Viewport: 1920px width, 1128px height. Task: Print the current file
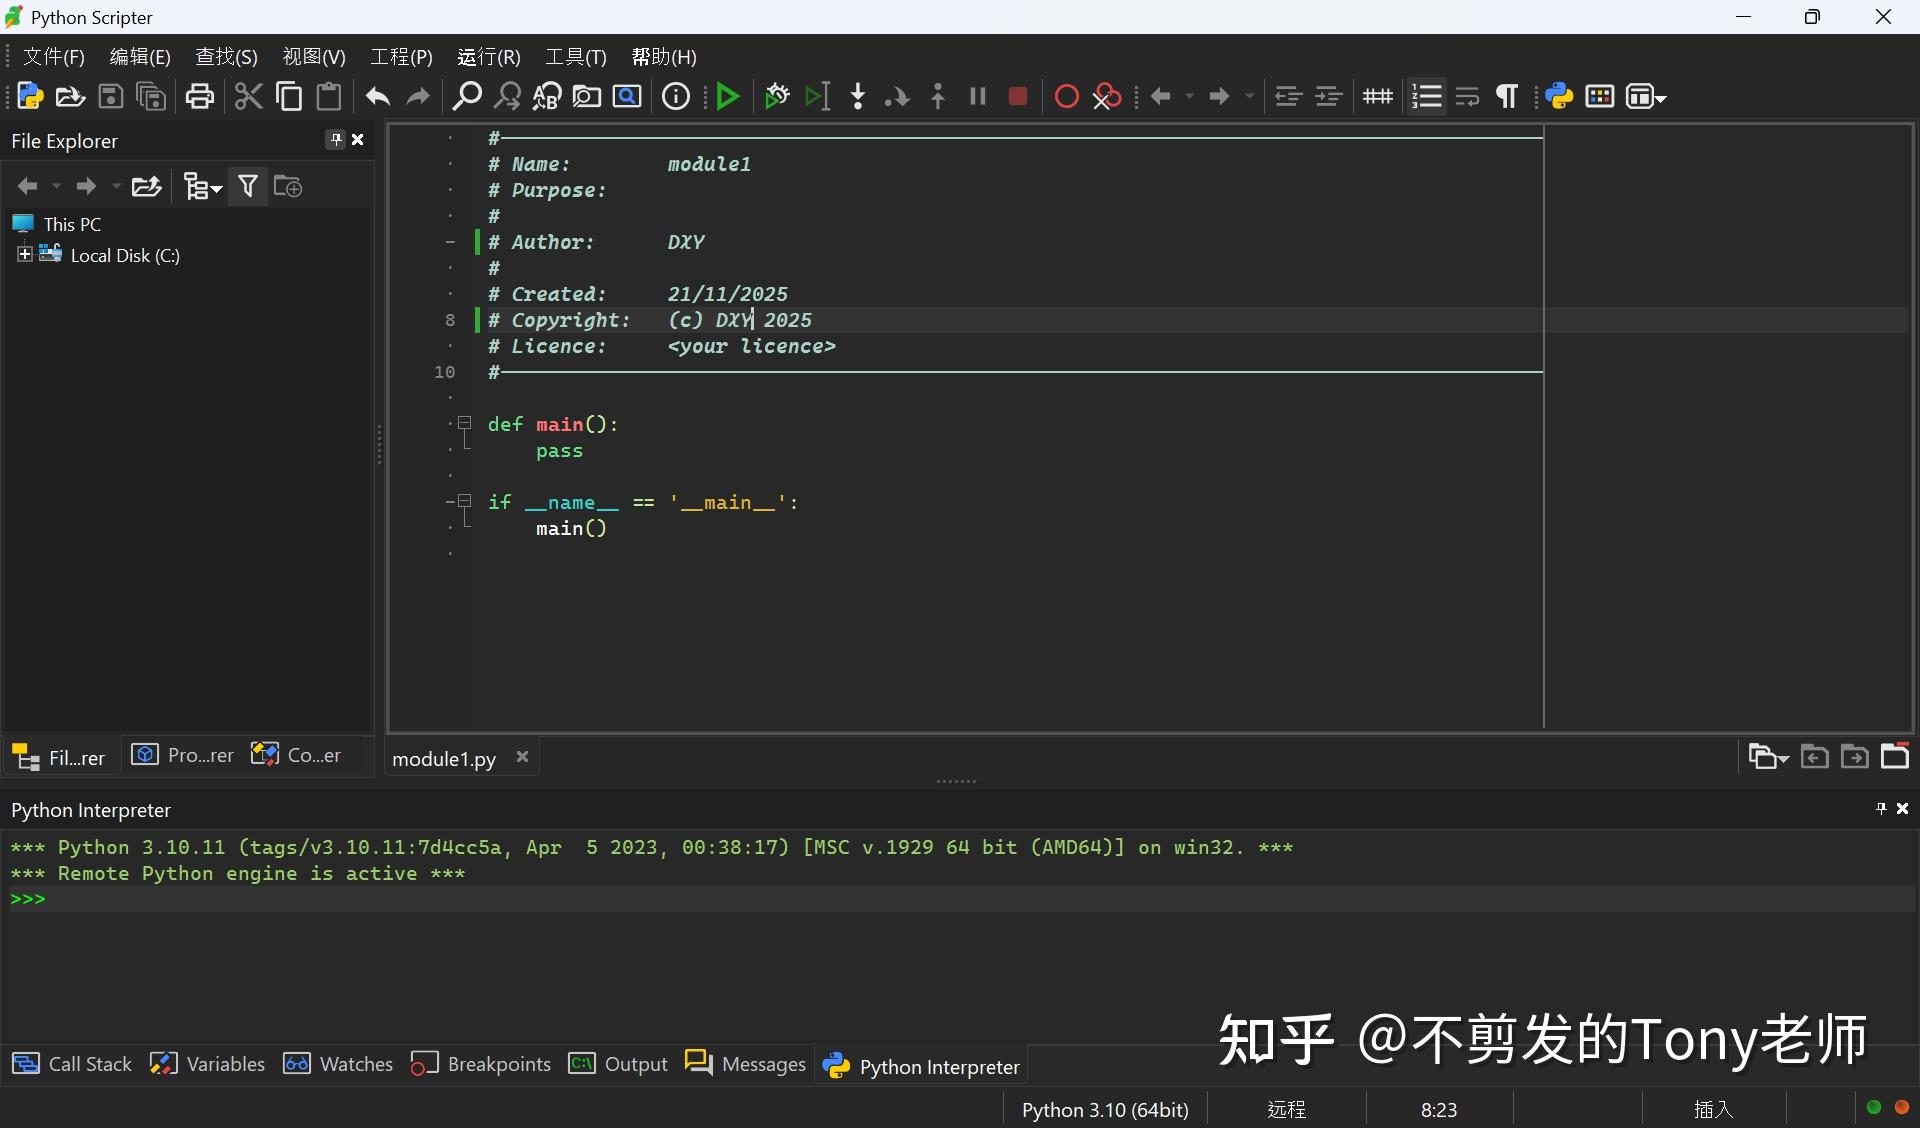pos(199,96)
